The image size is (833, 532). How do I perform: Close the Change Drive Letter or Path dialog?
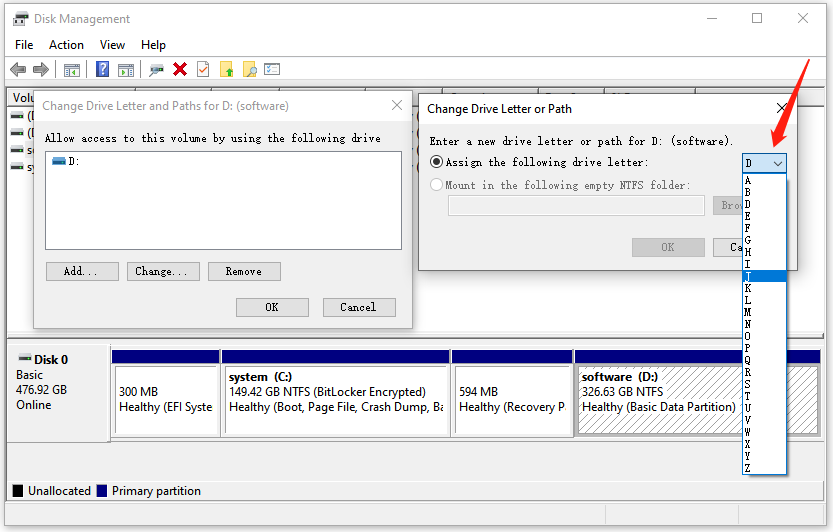(781, 108)
